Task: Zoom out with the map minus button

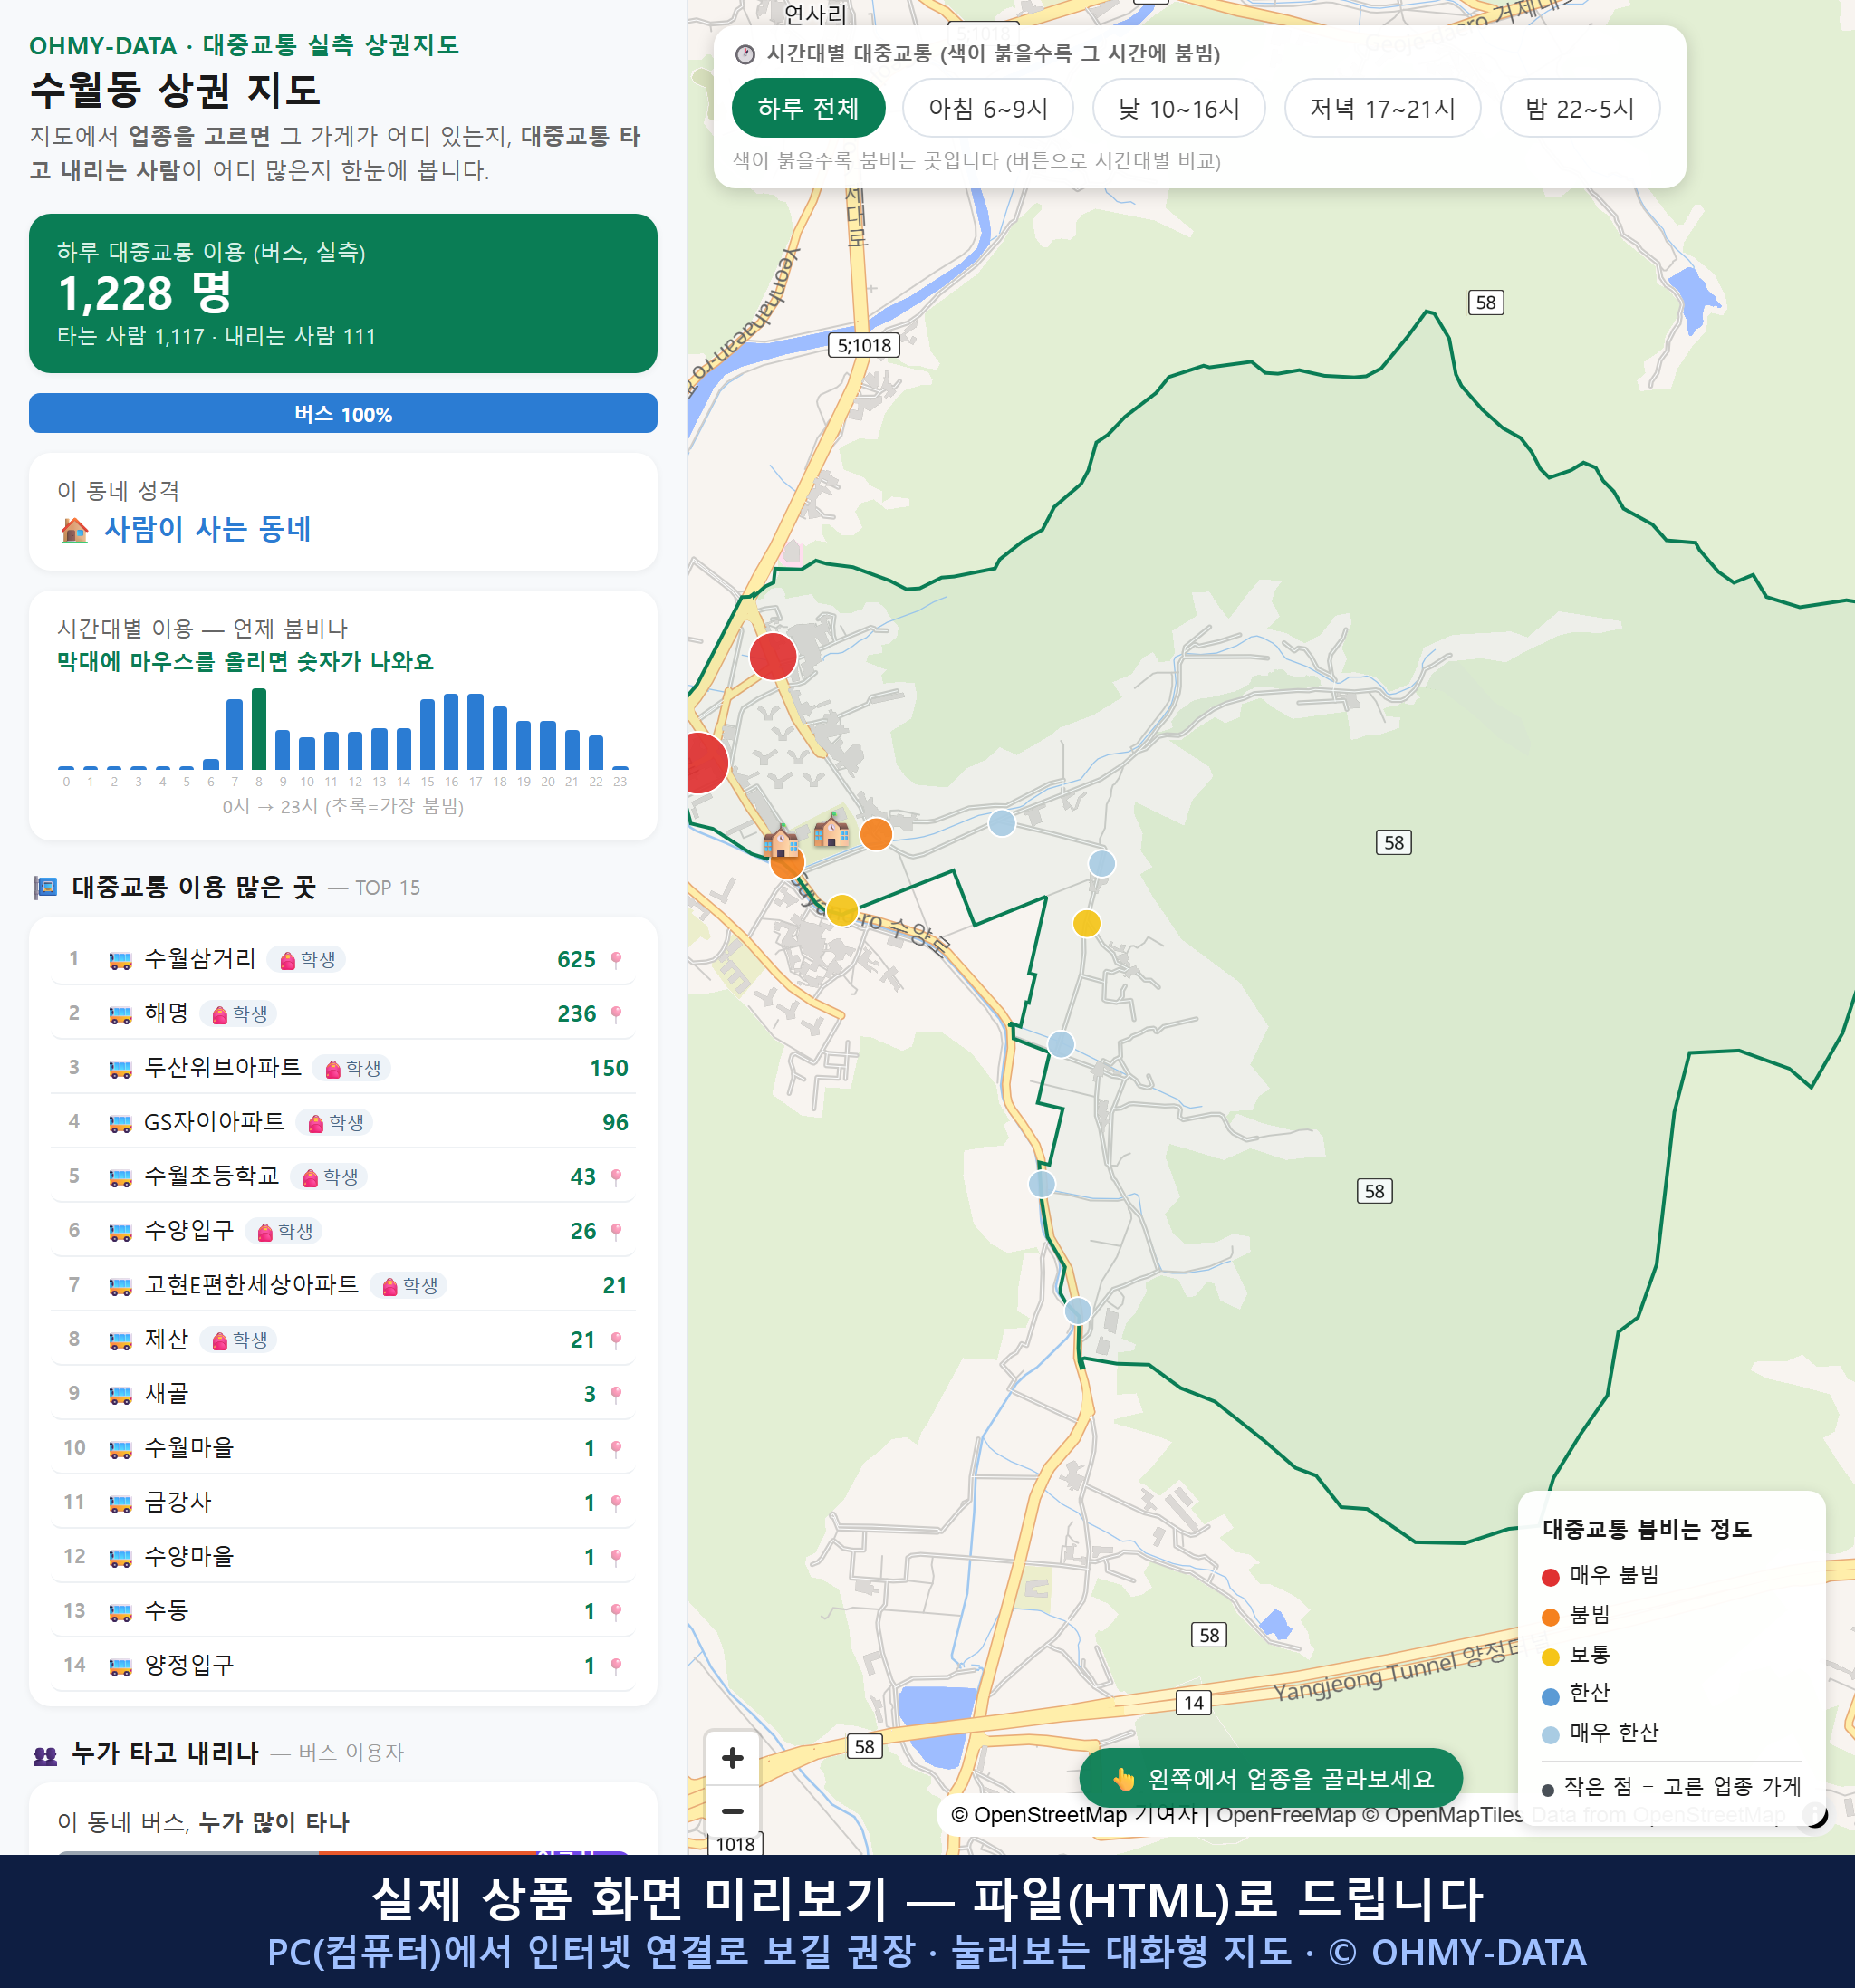Action: coord(732,1810)
